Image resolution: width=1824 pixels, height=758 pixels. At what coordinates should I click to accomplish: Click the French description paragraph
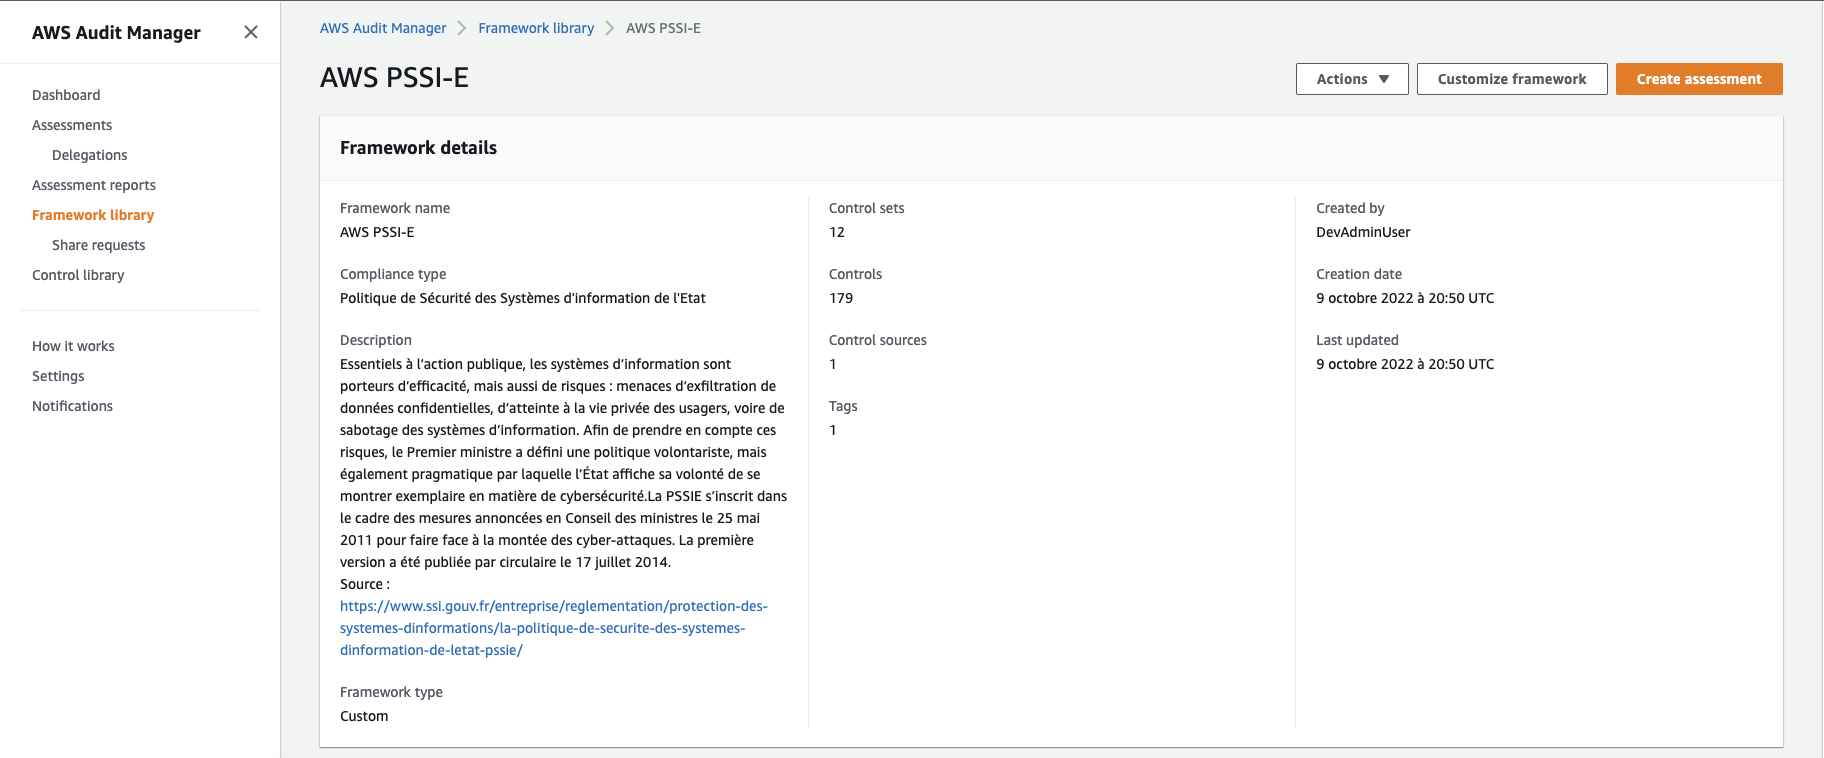coord(564,463)
